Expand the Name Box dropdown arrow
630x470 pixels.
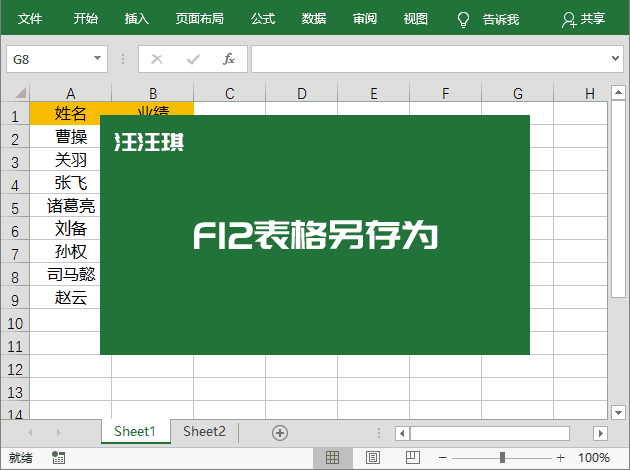(x=97, y=58)
